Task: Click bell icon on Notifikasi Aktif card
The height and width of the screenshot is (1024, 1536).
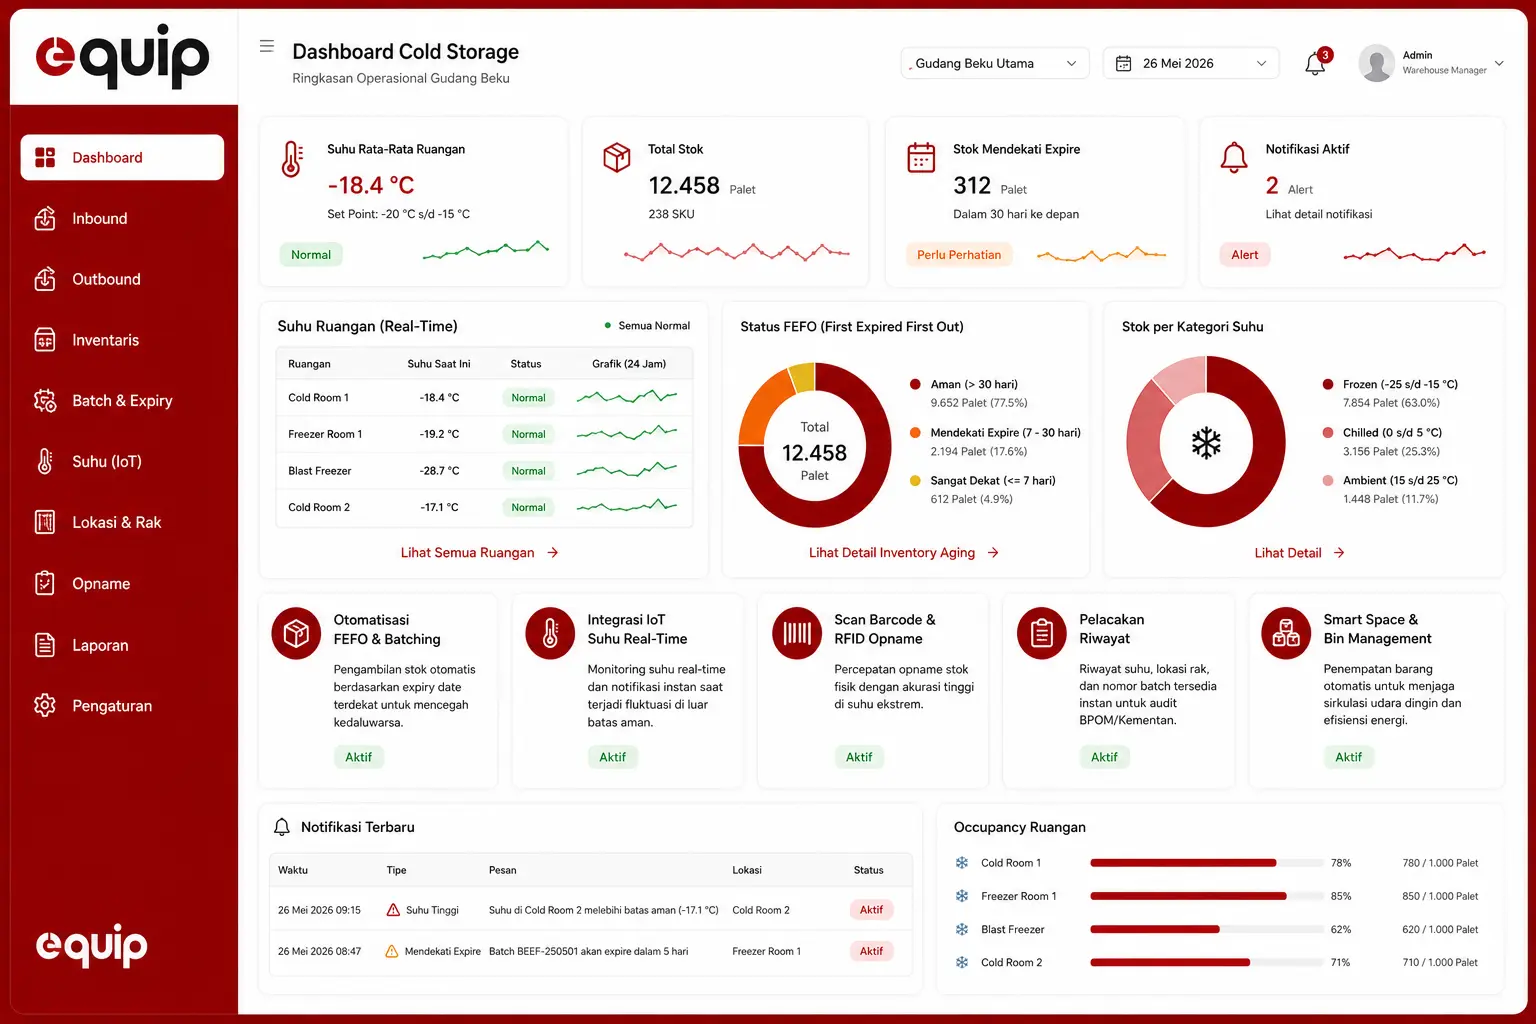Action: point(1234,157)
